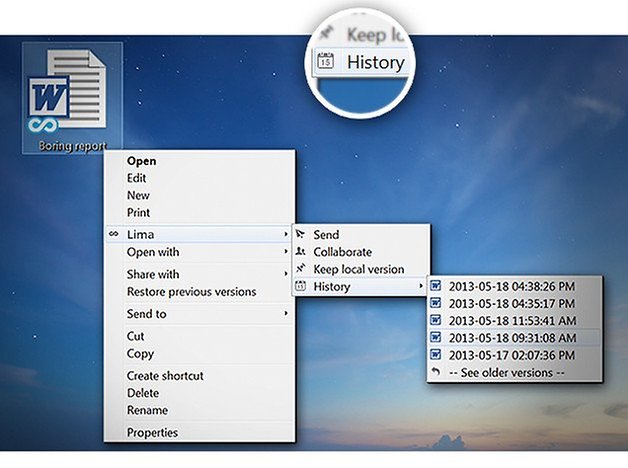Image resolution: width=628 pixels, height=468 pixels.
Task: Expand the History submenu arrow
Action: (421, 286)
